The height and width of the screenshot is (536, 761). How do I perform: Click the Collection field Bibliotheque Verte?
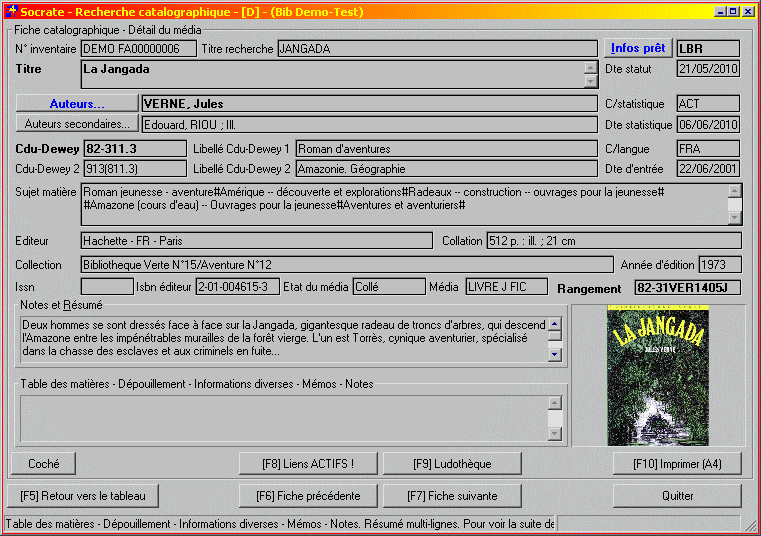click(x=347, y=265)
